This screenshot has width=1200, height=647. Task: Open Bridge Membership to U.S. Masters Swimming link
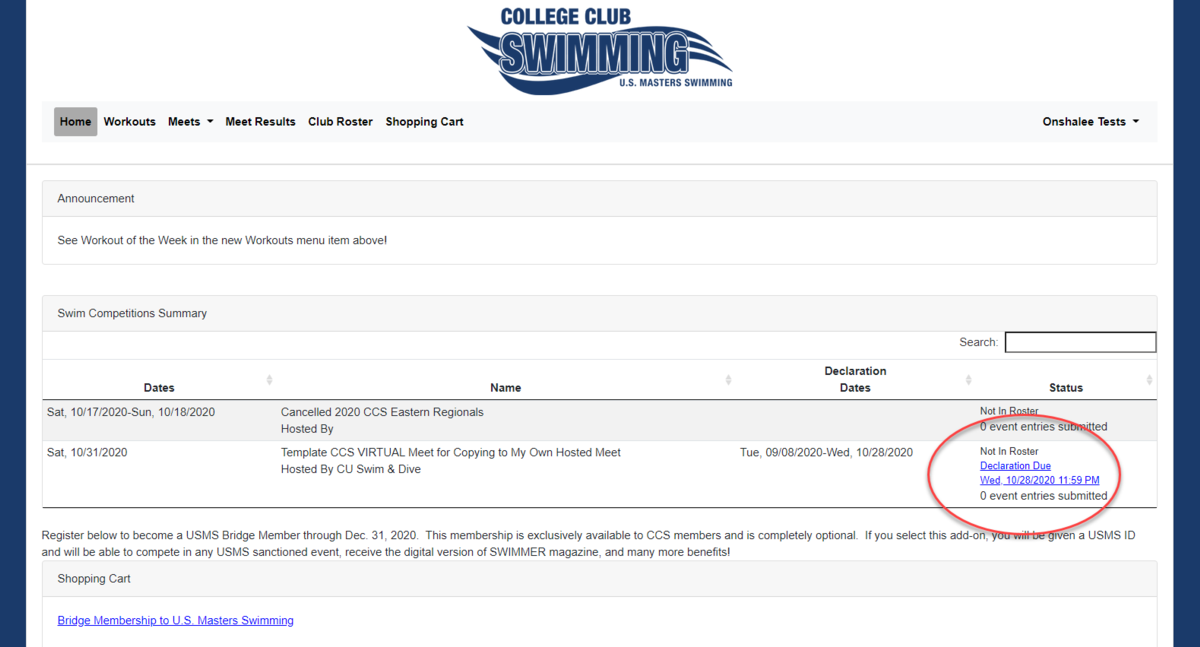(x=176, y=621)
